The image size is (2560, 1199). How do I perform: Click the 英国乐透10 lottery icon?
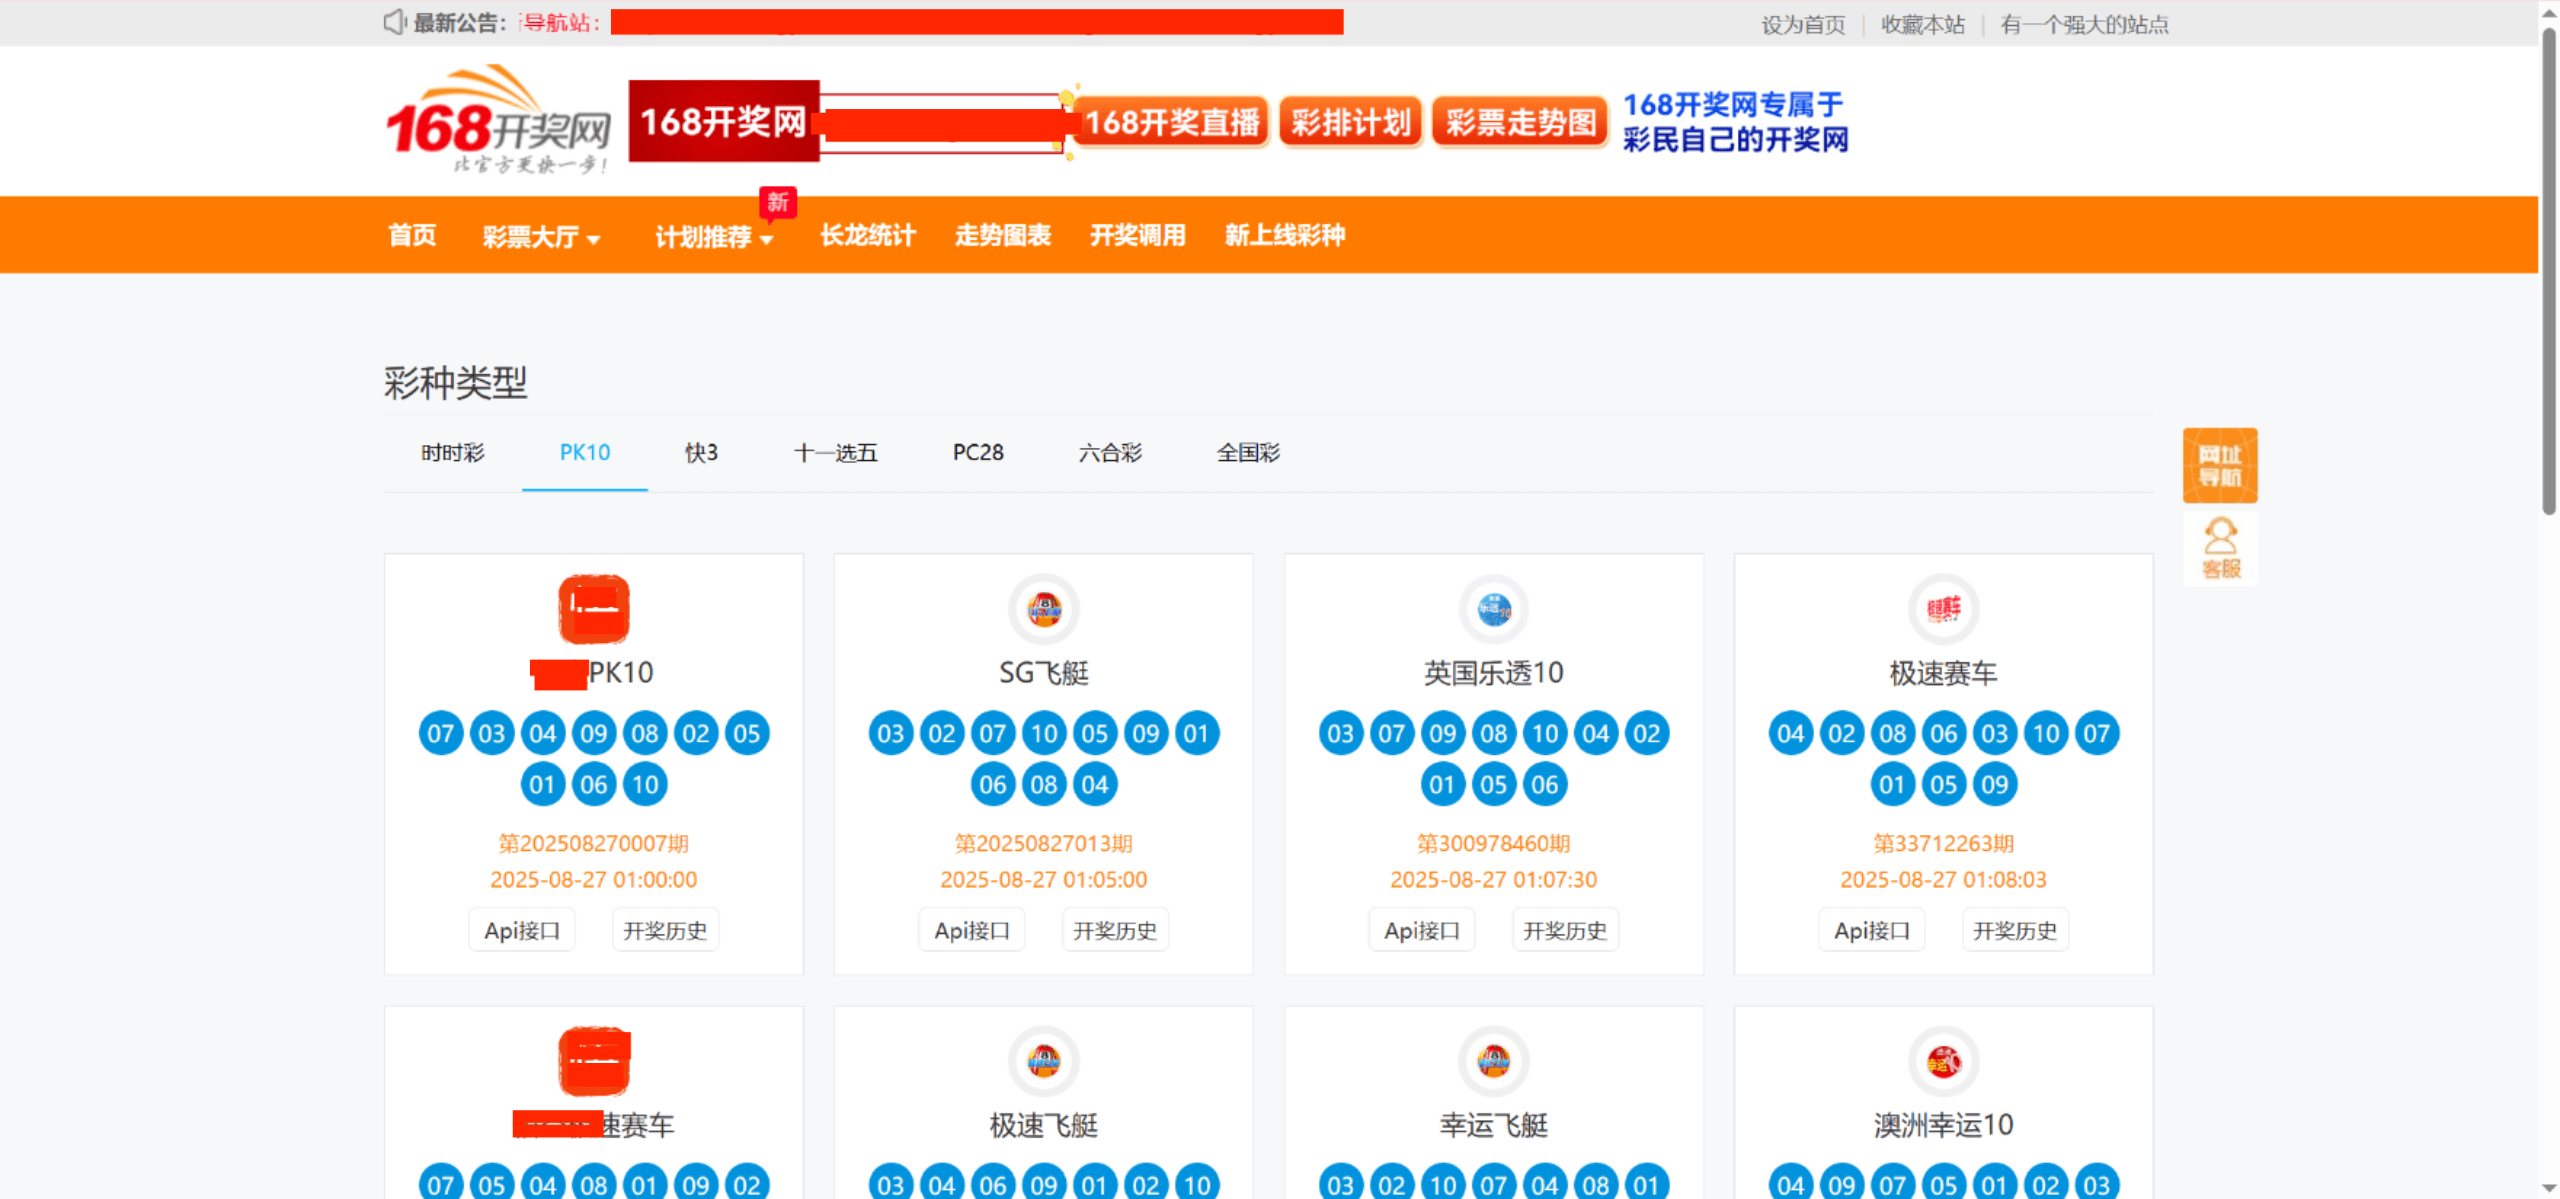1493,609
